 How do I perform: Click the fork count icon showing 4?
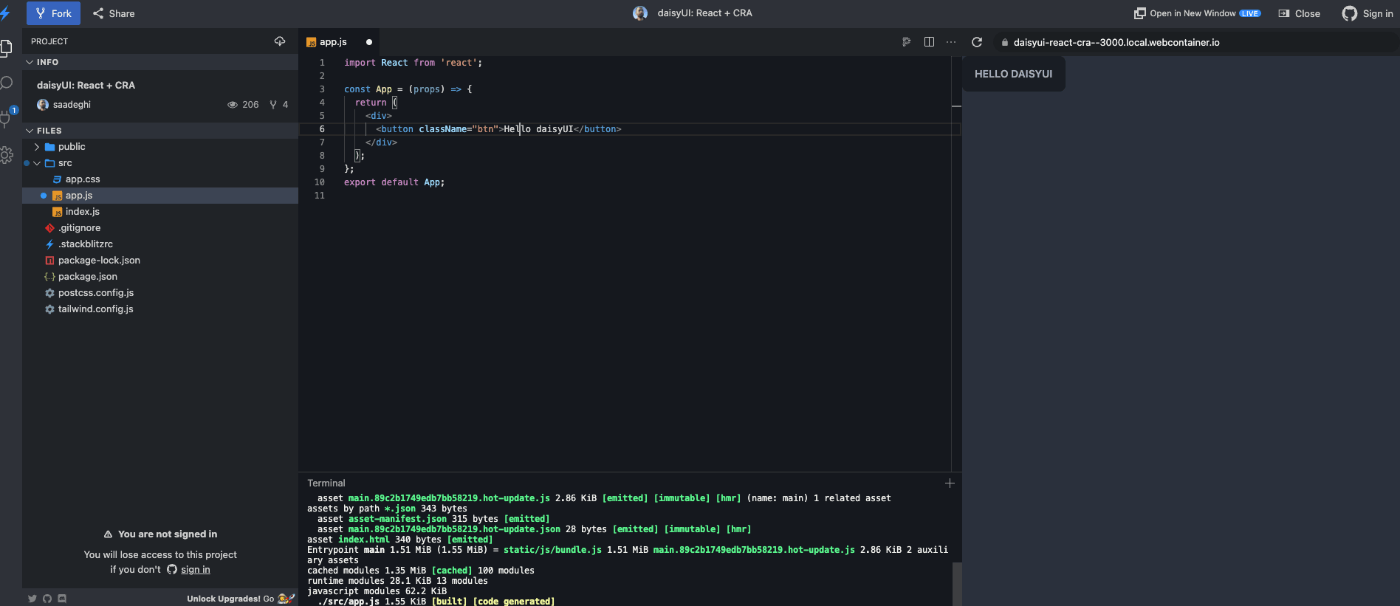(273, 104)
